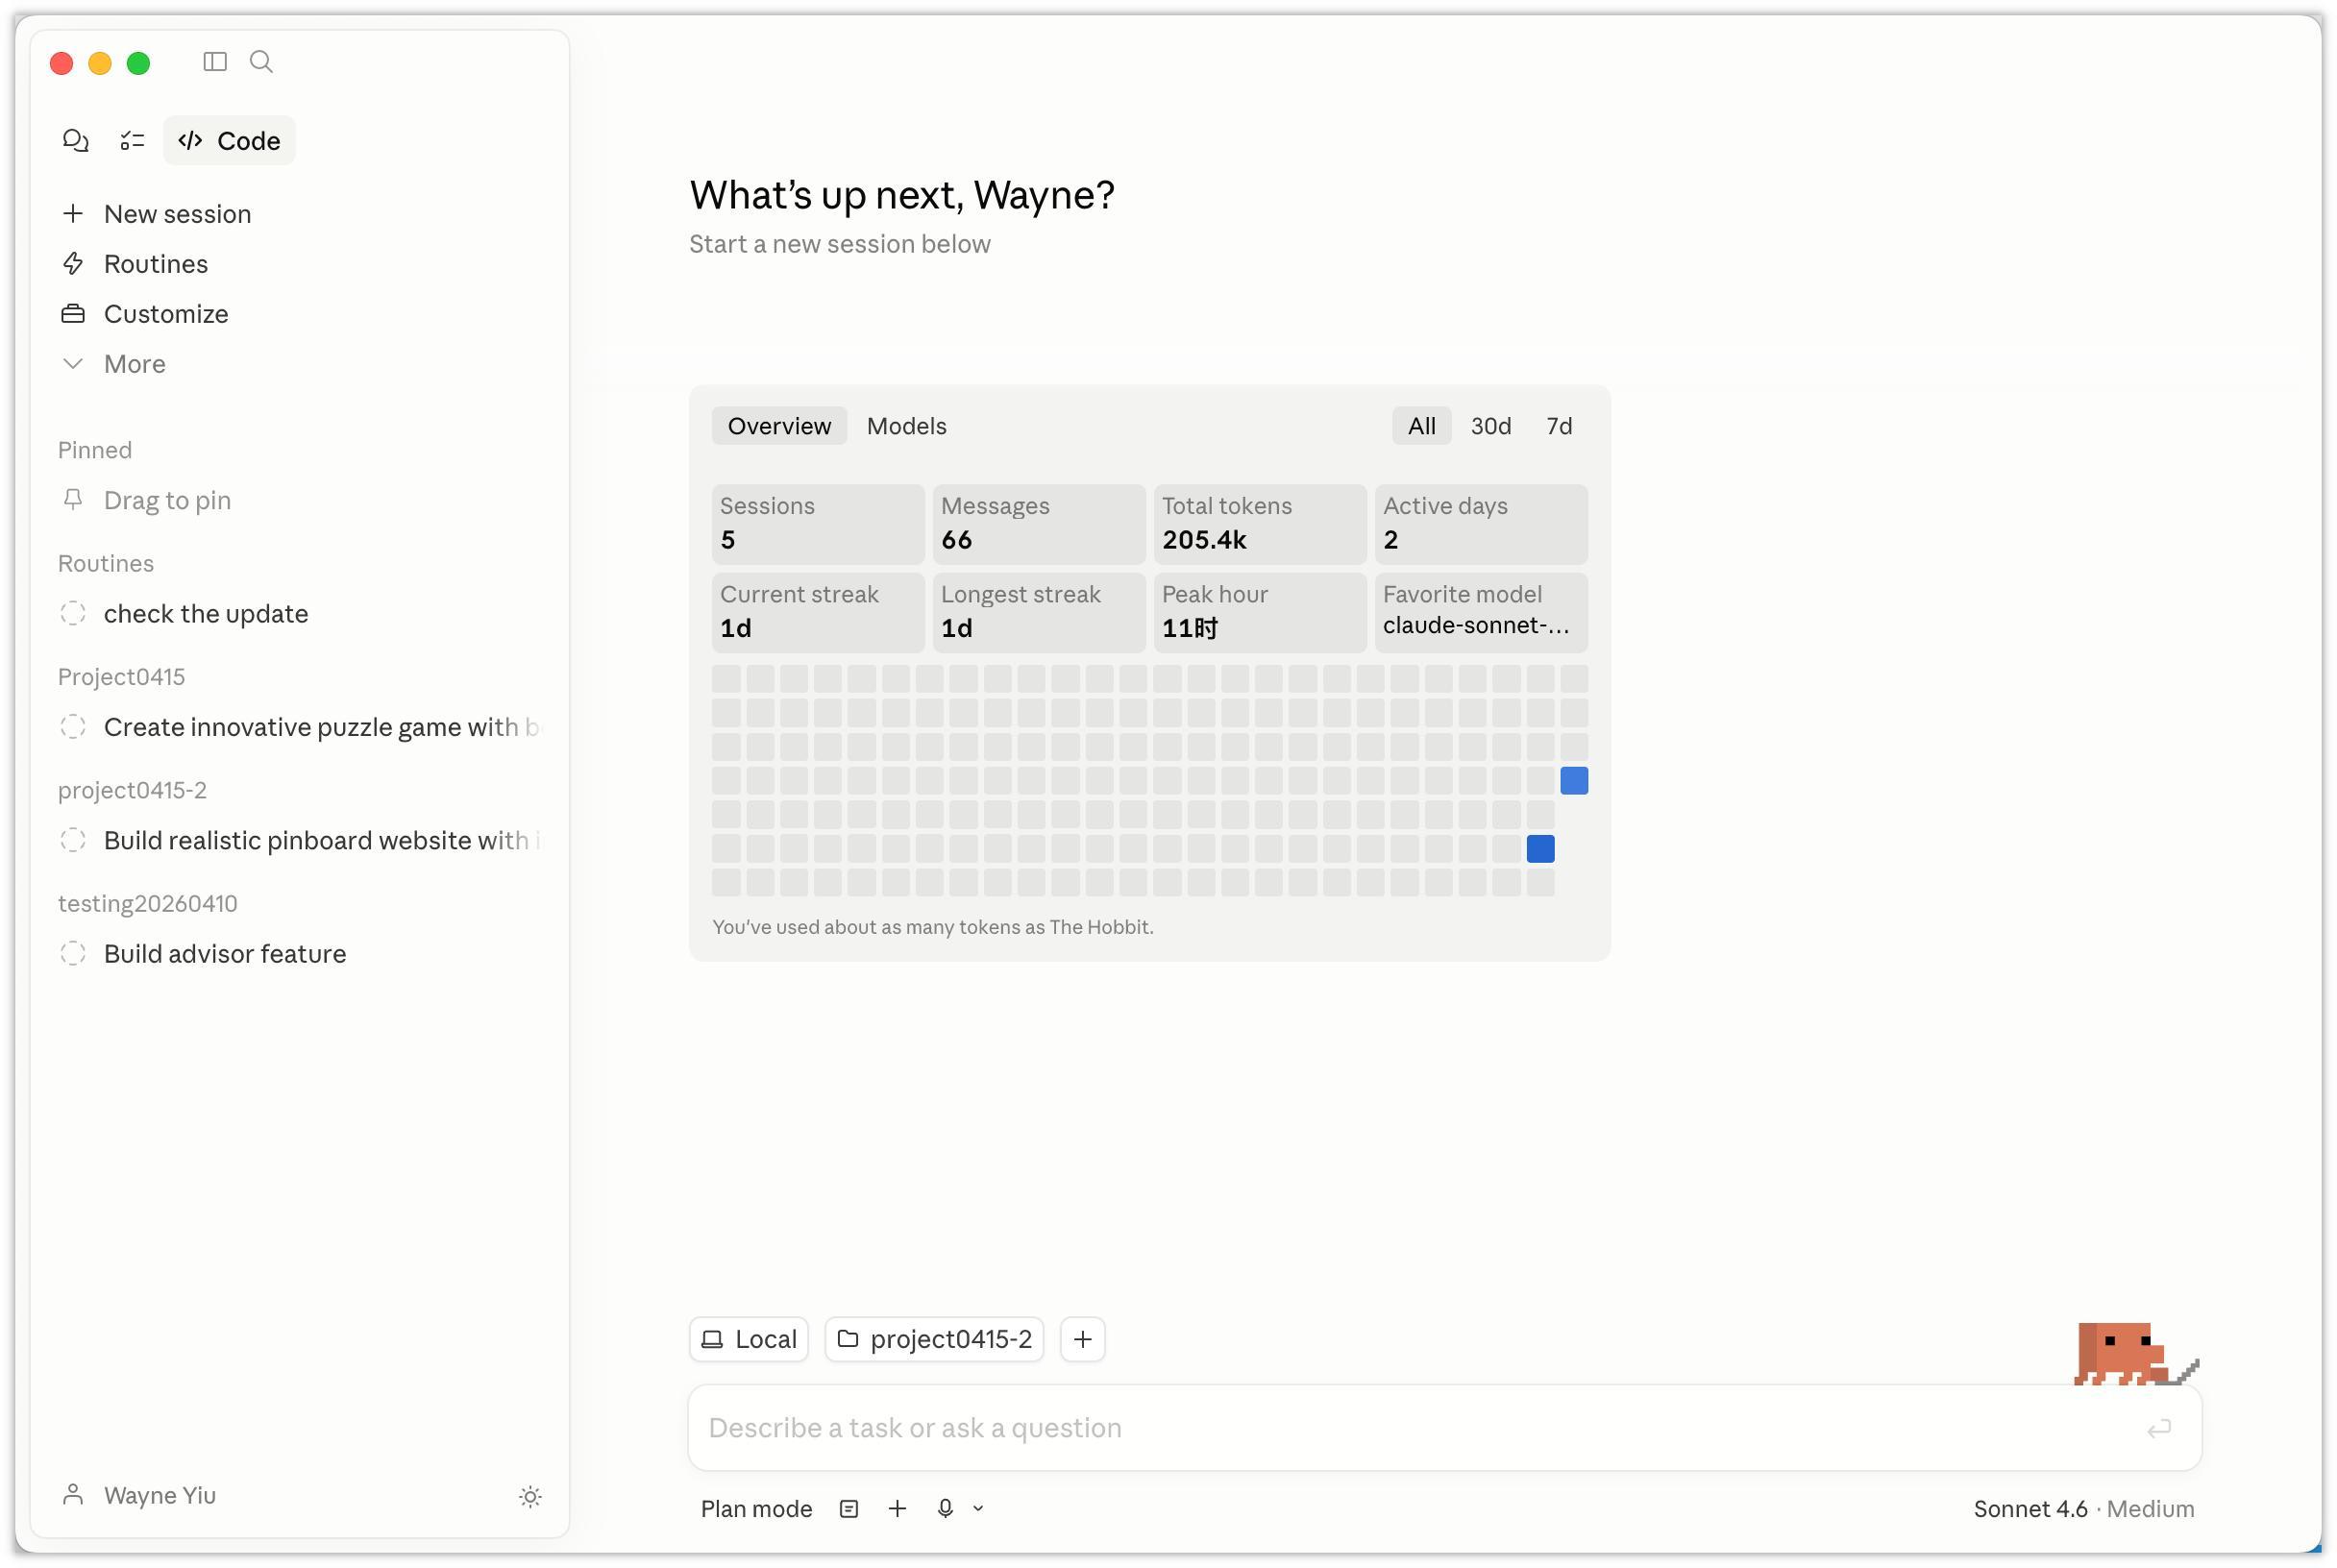Open search with magnifier icon
This screenshot has width=2337, height=1568.
tap(261, 62)
